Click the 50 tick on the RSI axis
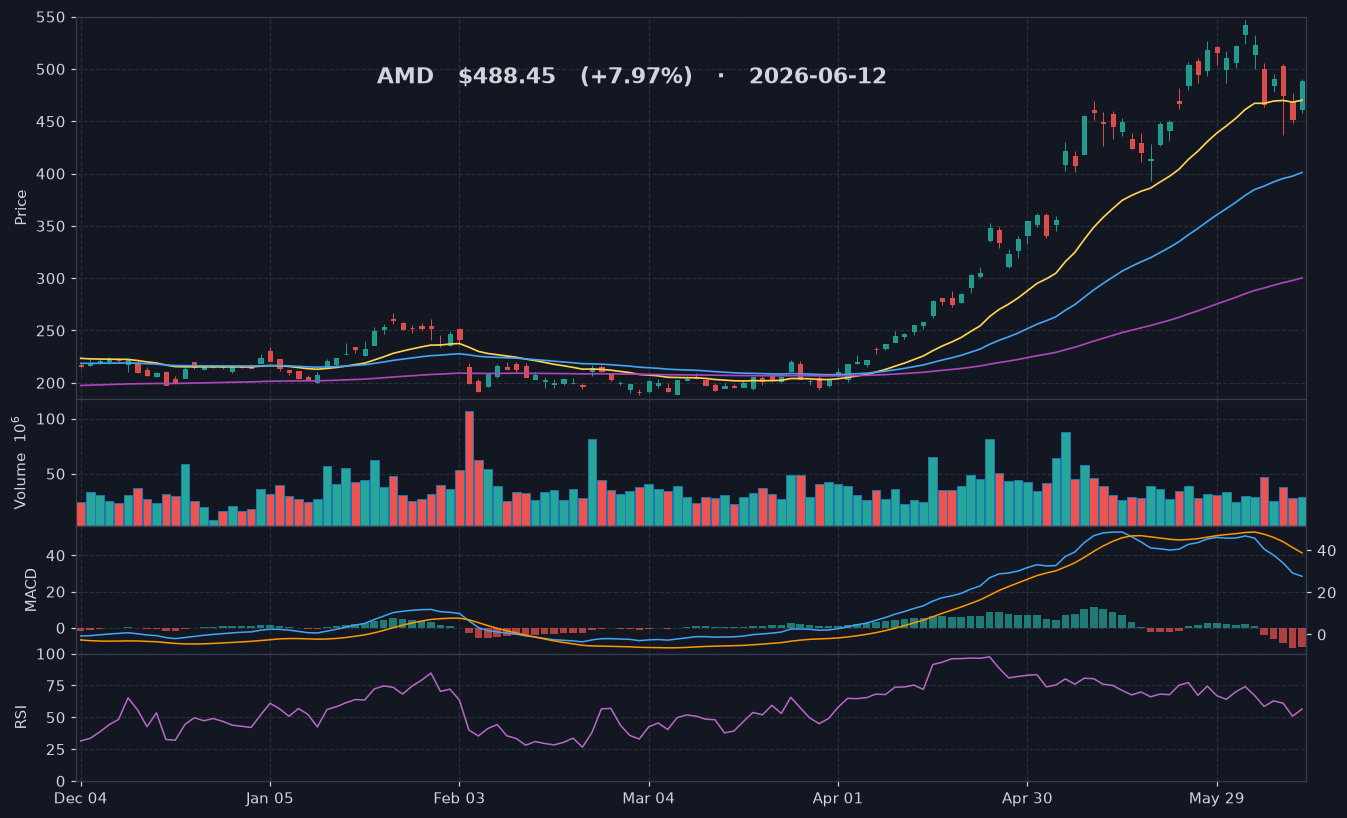This screenshot has height=818, width=1347. click(56, 718)
